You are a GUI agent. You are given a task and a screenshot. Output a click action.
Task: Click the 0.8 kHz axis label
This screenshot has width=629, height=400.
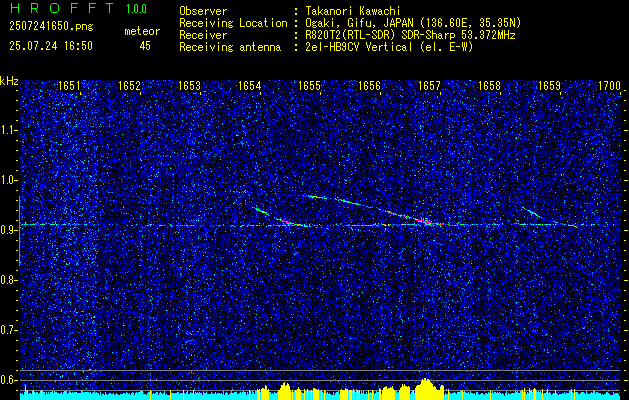9,280
